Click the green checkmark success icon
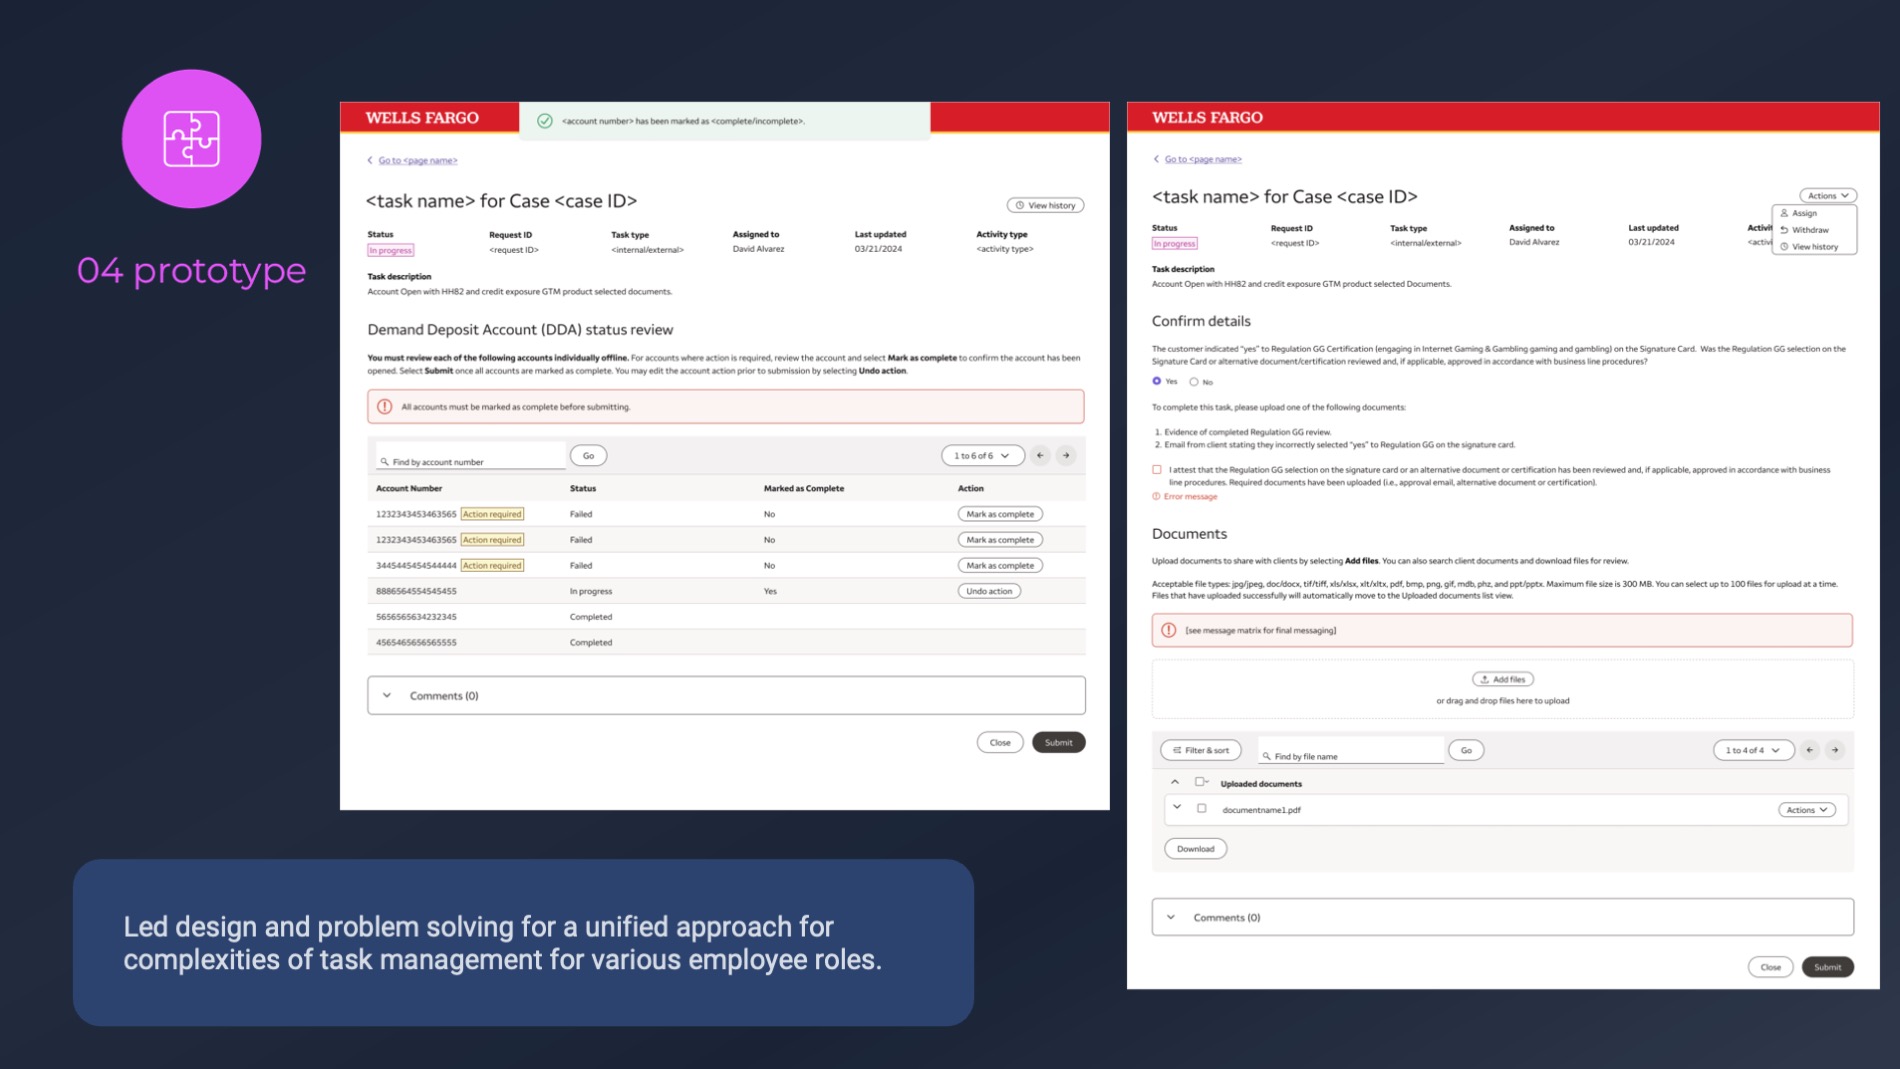This screenshot has height=1069, width=1900. coord(545,121)
